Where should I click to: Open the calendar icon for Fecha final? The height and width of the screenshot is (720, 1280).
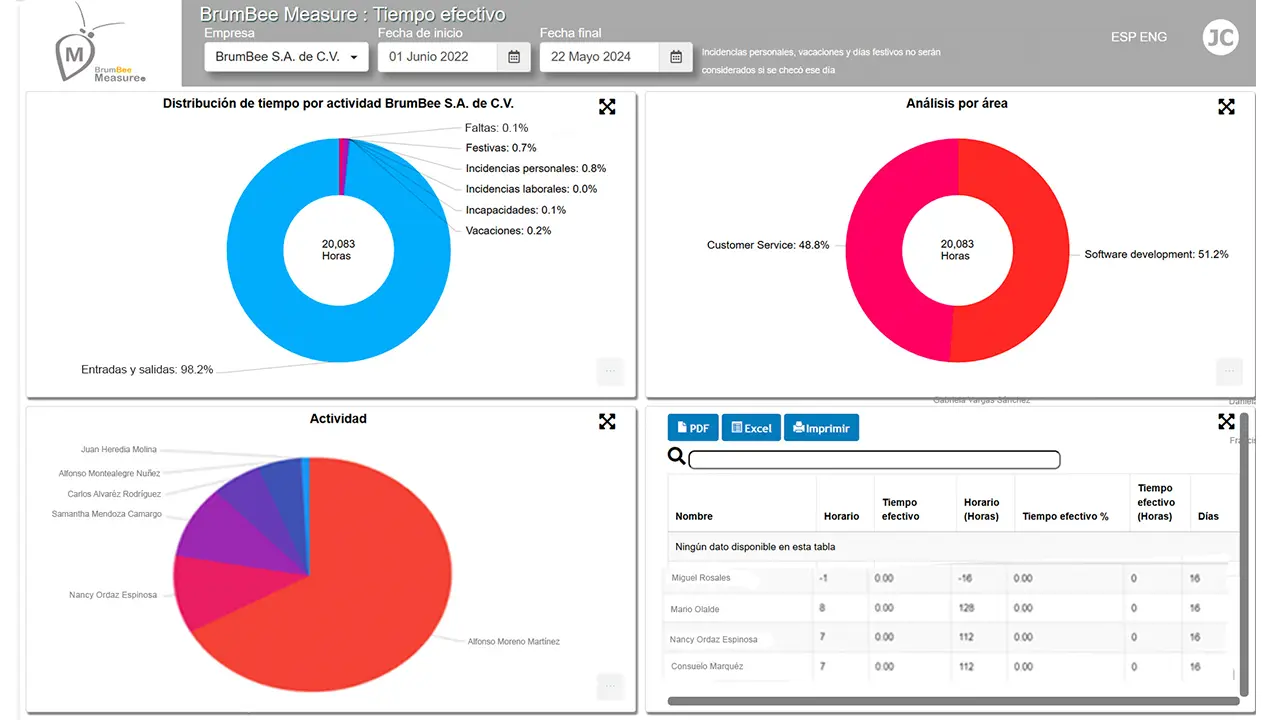(676, 57)
